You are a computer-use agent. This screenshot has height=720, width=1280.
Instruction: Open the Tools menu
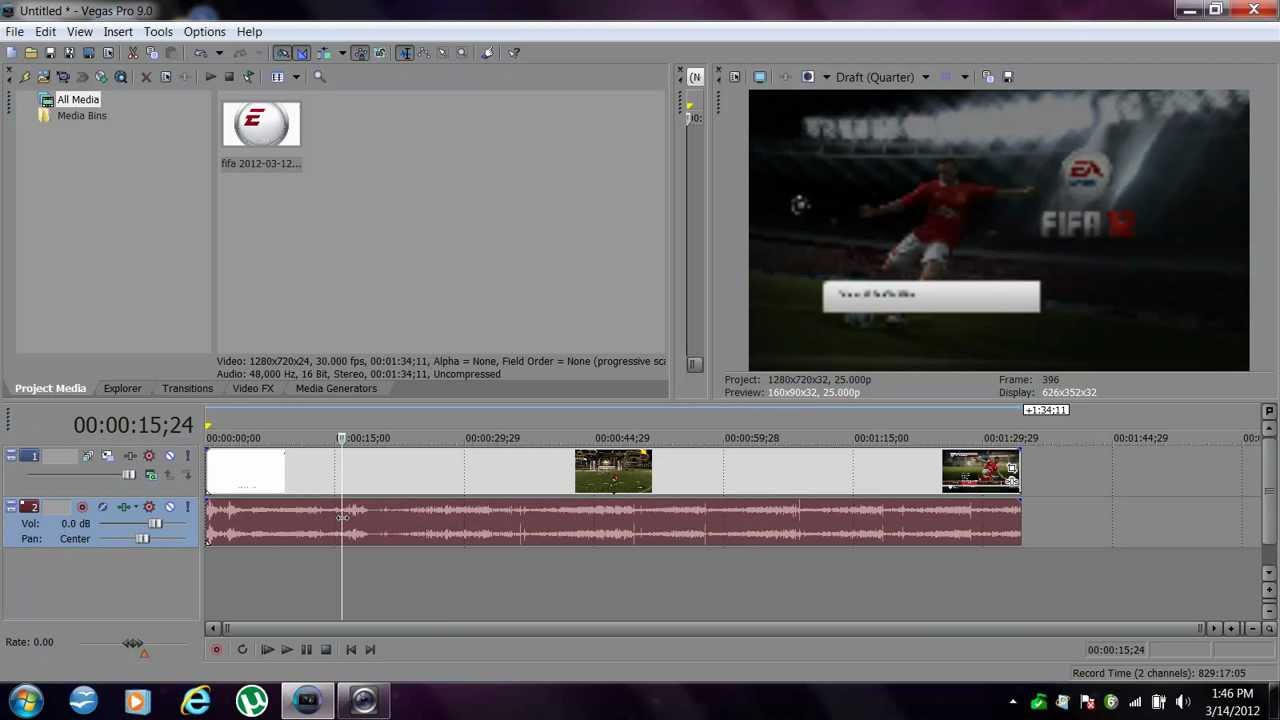[x=158, y=32]
